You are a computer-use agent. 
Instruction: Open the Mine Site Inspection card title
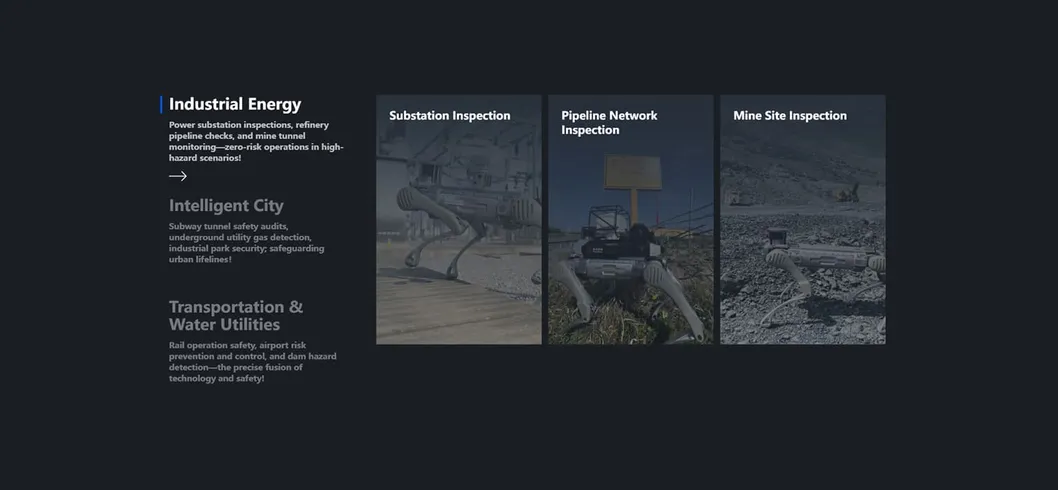pos(789,115)
